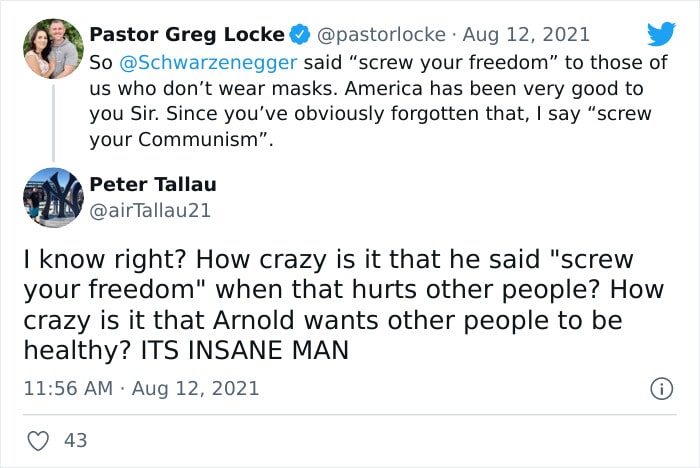Click the 'ITS INSANE MAN' text
The width and height of the screenshot is (700, 468).
[245, 350]
